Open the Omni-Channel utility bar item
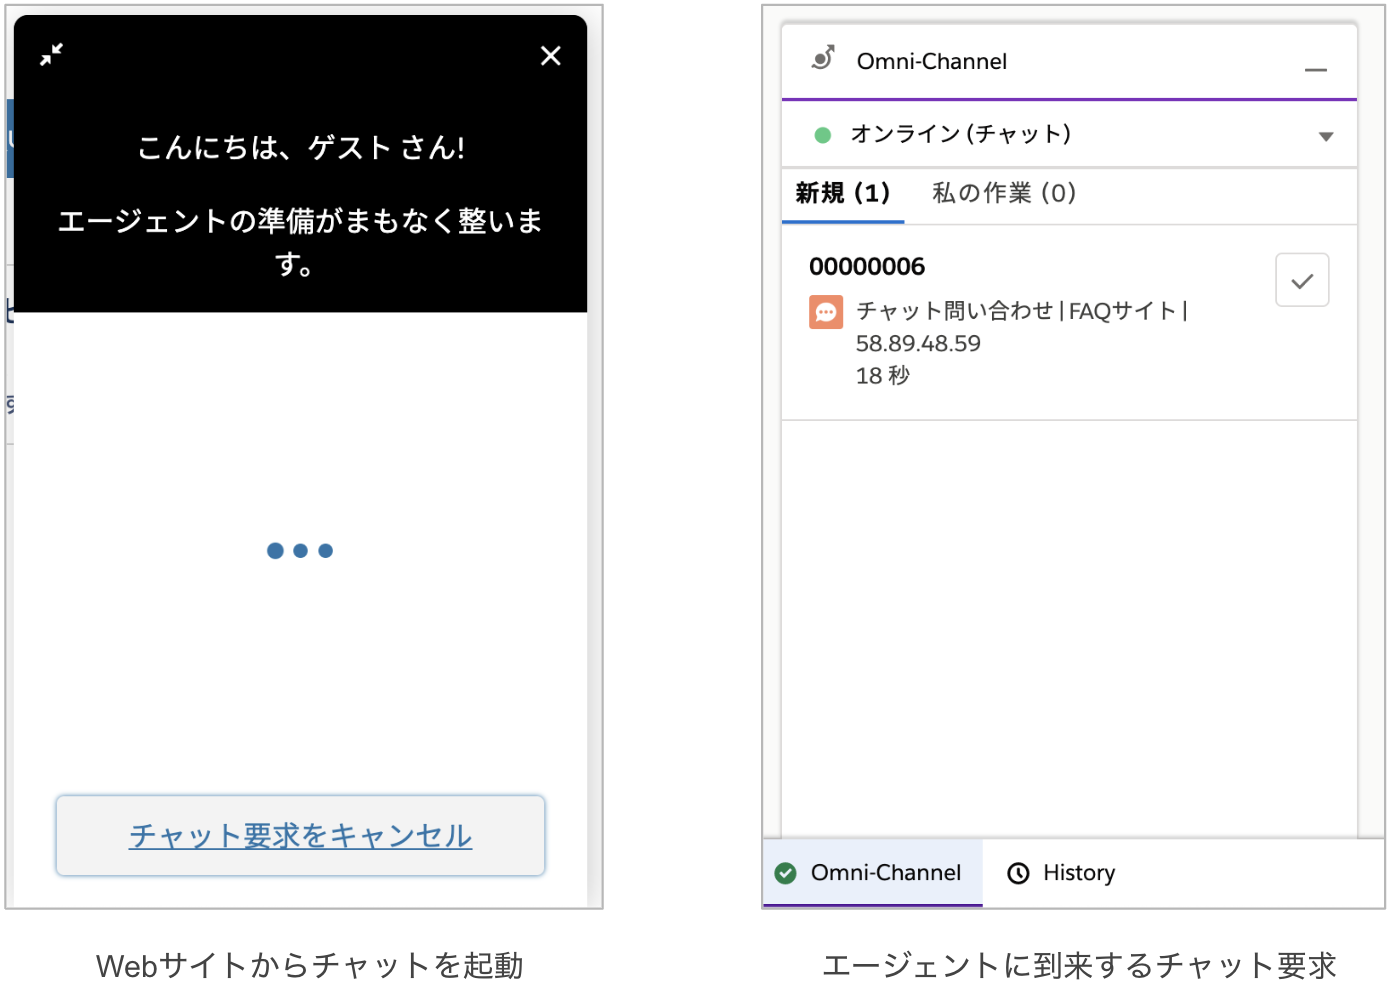 pos(872,873)
